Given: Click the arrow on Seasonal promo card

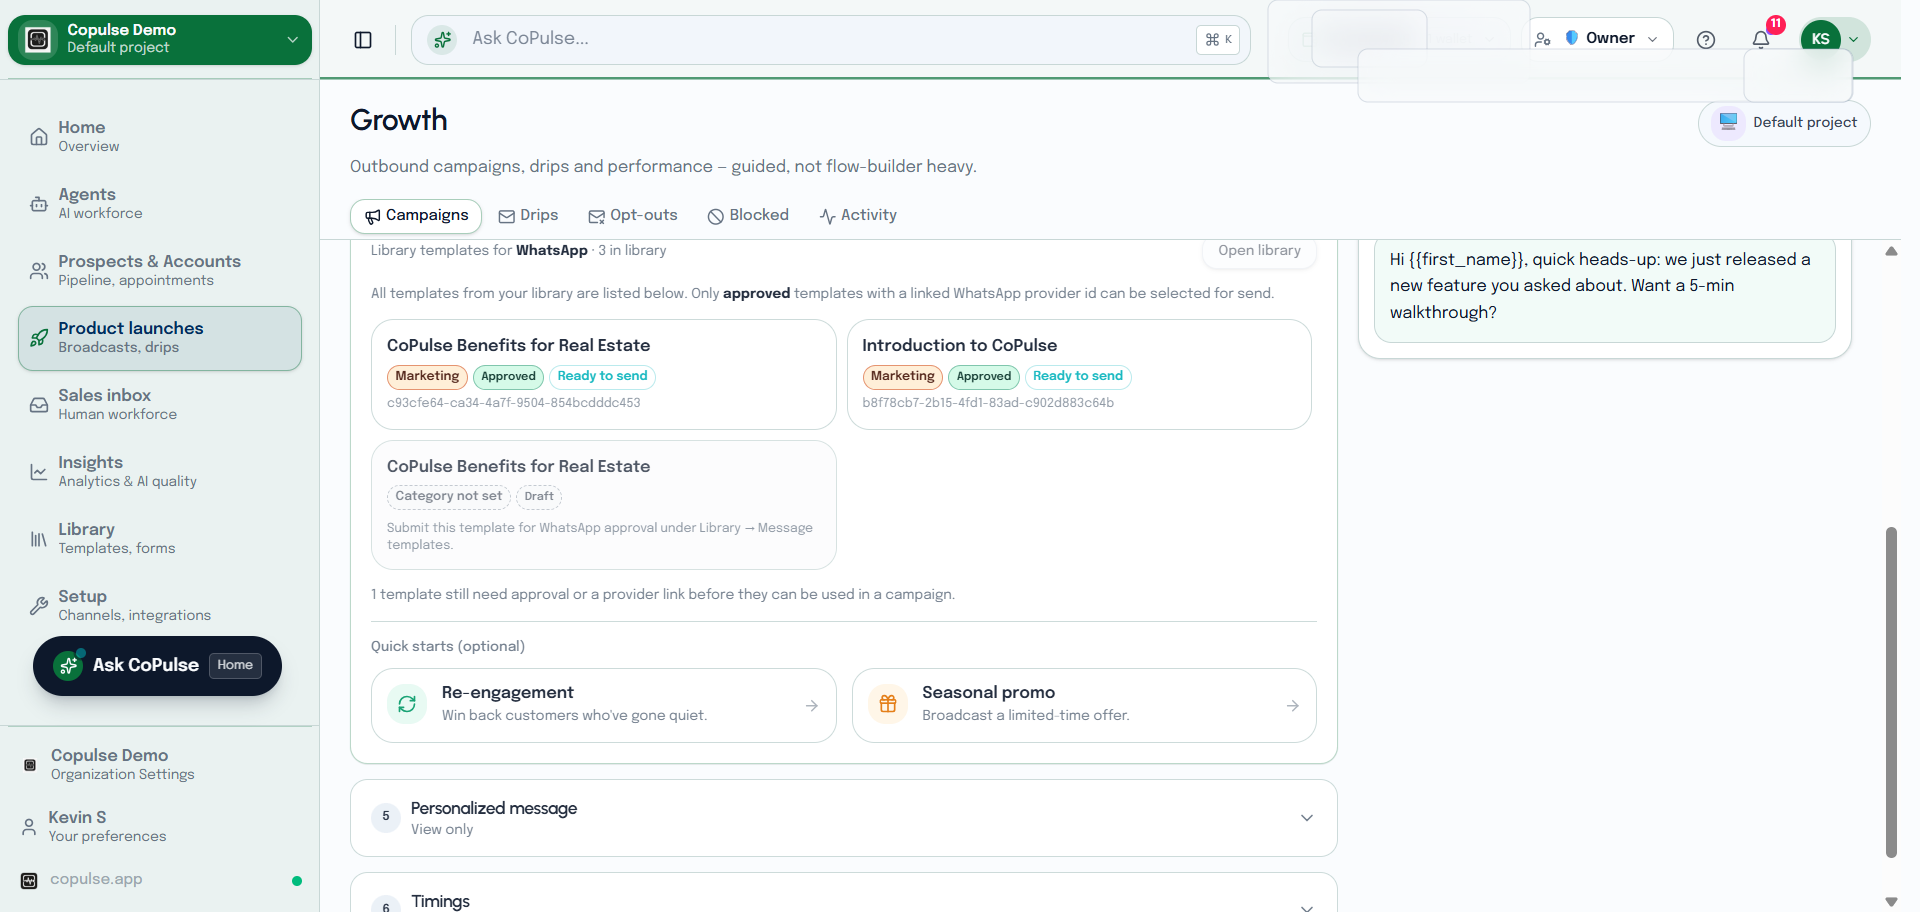Looking at the screenshot, I should click(x=1293, y=706).
